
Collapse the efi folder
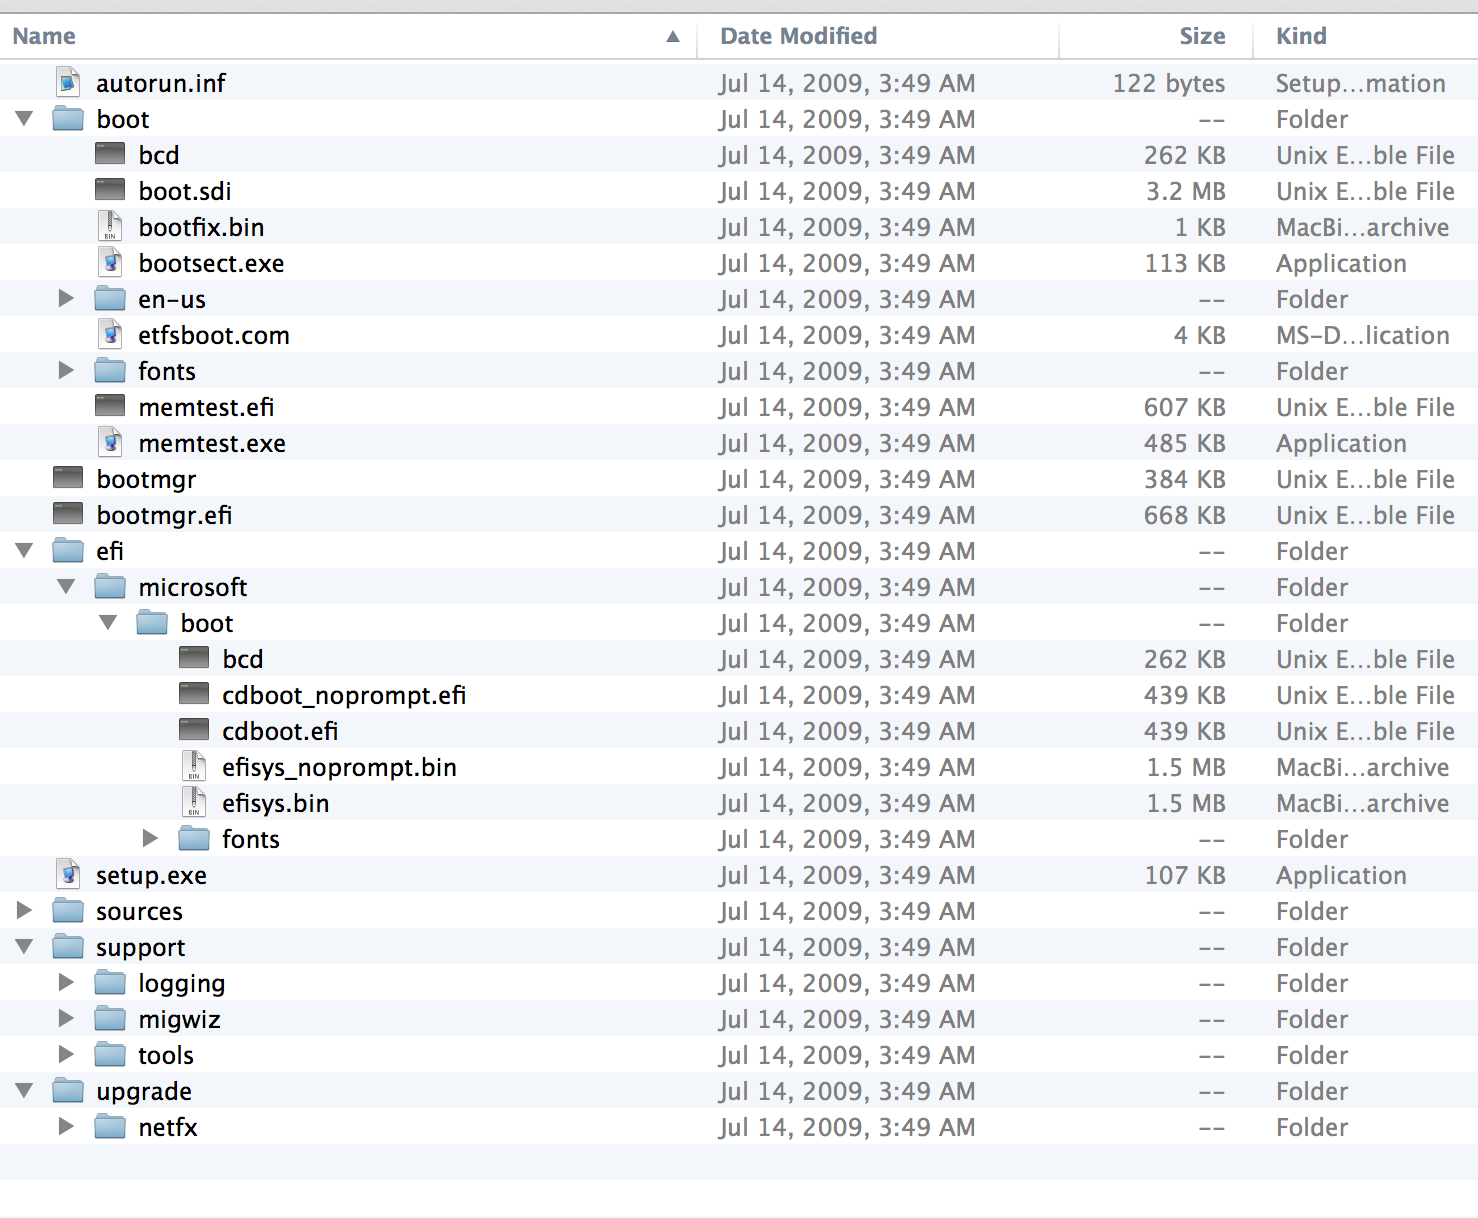point(23,550)
